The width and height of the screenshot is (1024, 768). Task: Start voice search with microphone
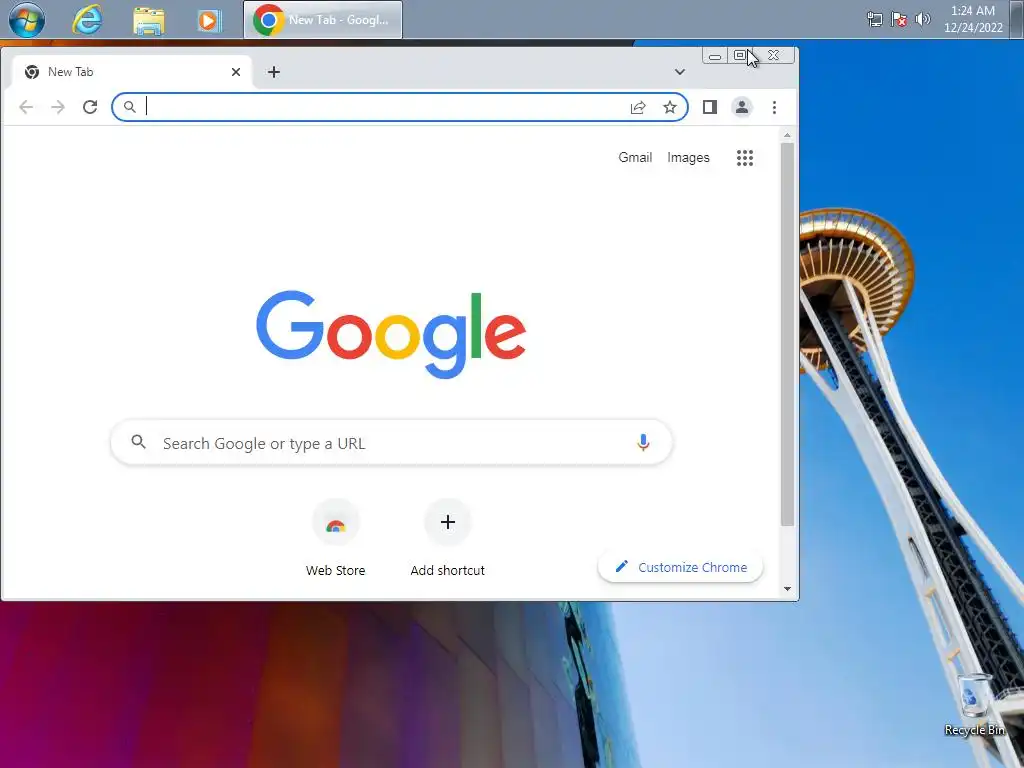coord(643,443)
